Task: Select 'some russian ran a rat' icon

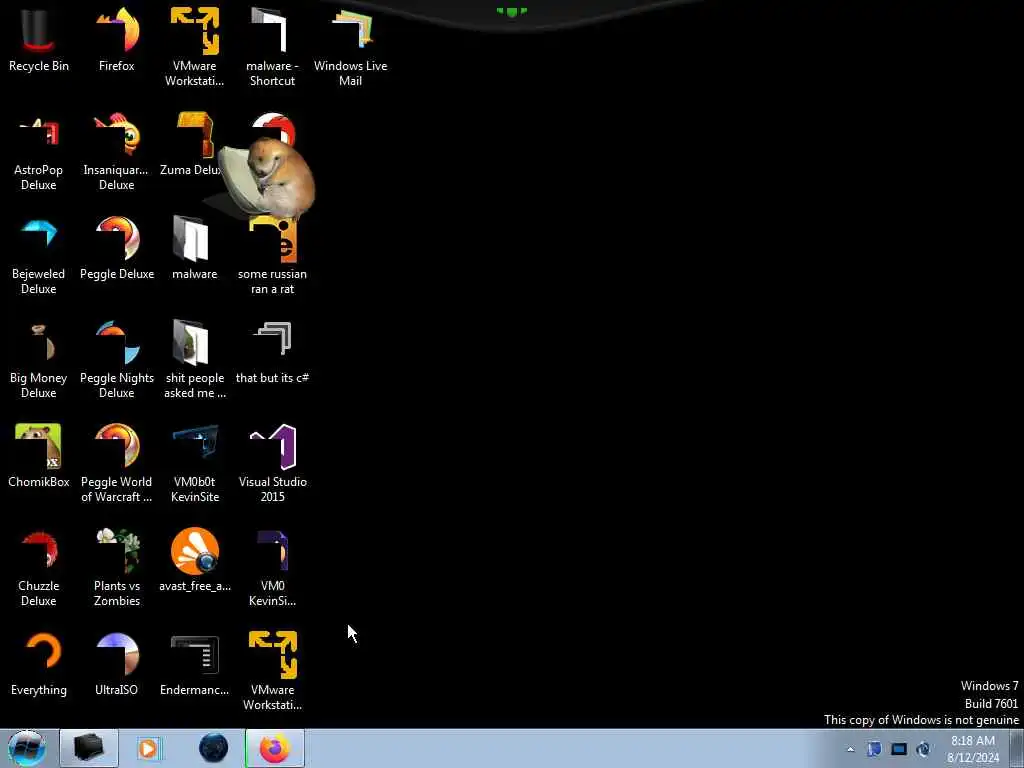Action: [x=272, y=257]
